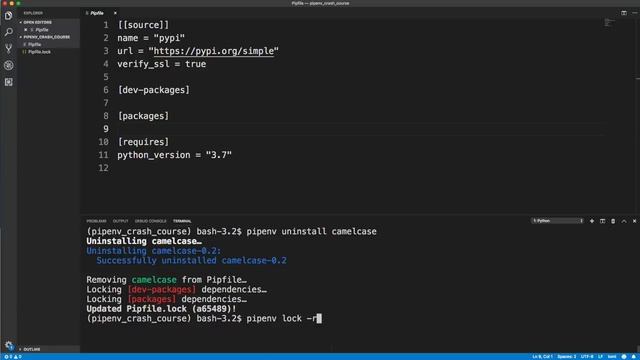Click the [requires] line in editor

click(x=143, y=142)
